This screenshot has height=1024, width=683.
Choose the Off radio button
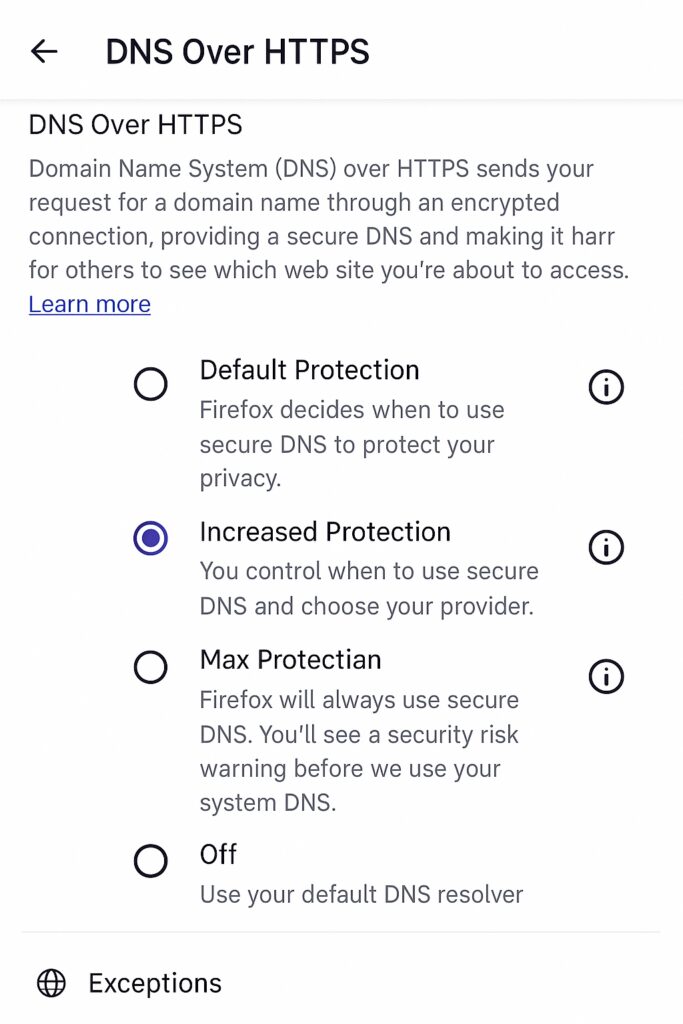pyautogui.click(x=151, y=860)
